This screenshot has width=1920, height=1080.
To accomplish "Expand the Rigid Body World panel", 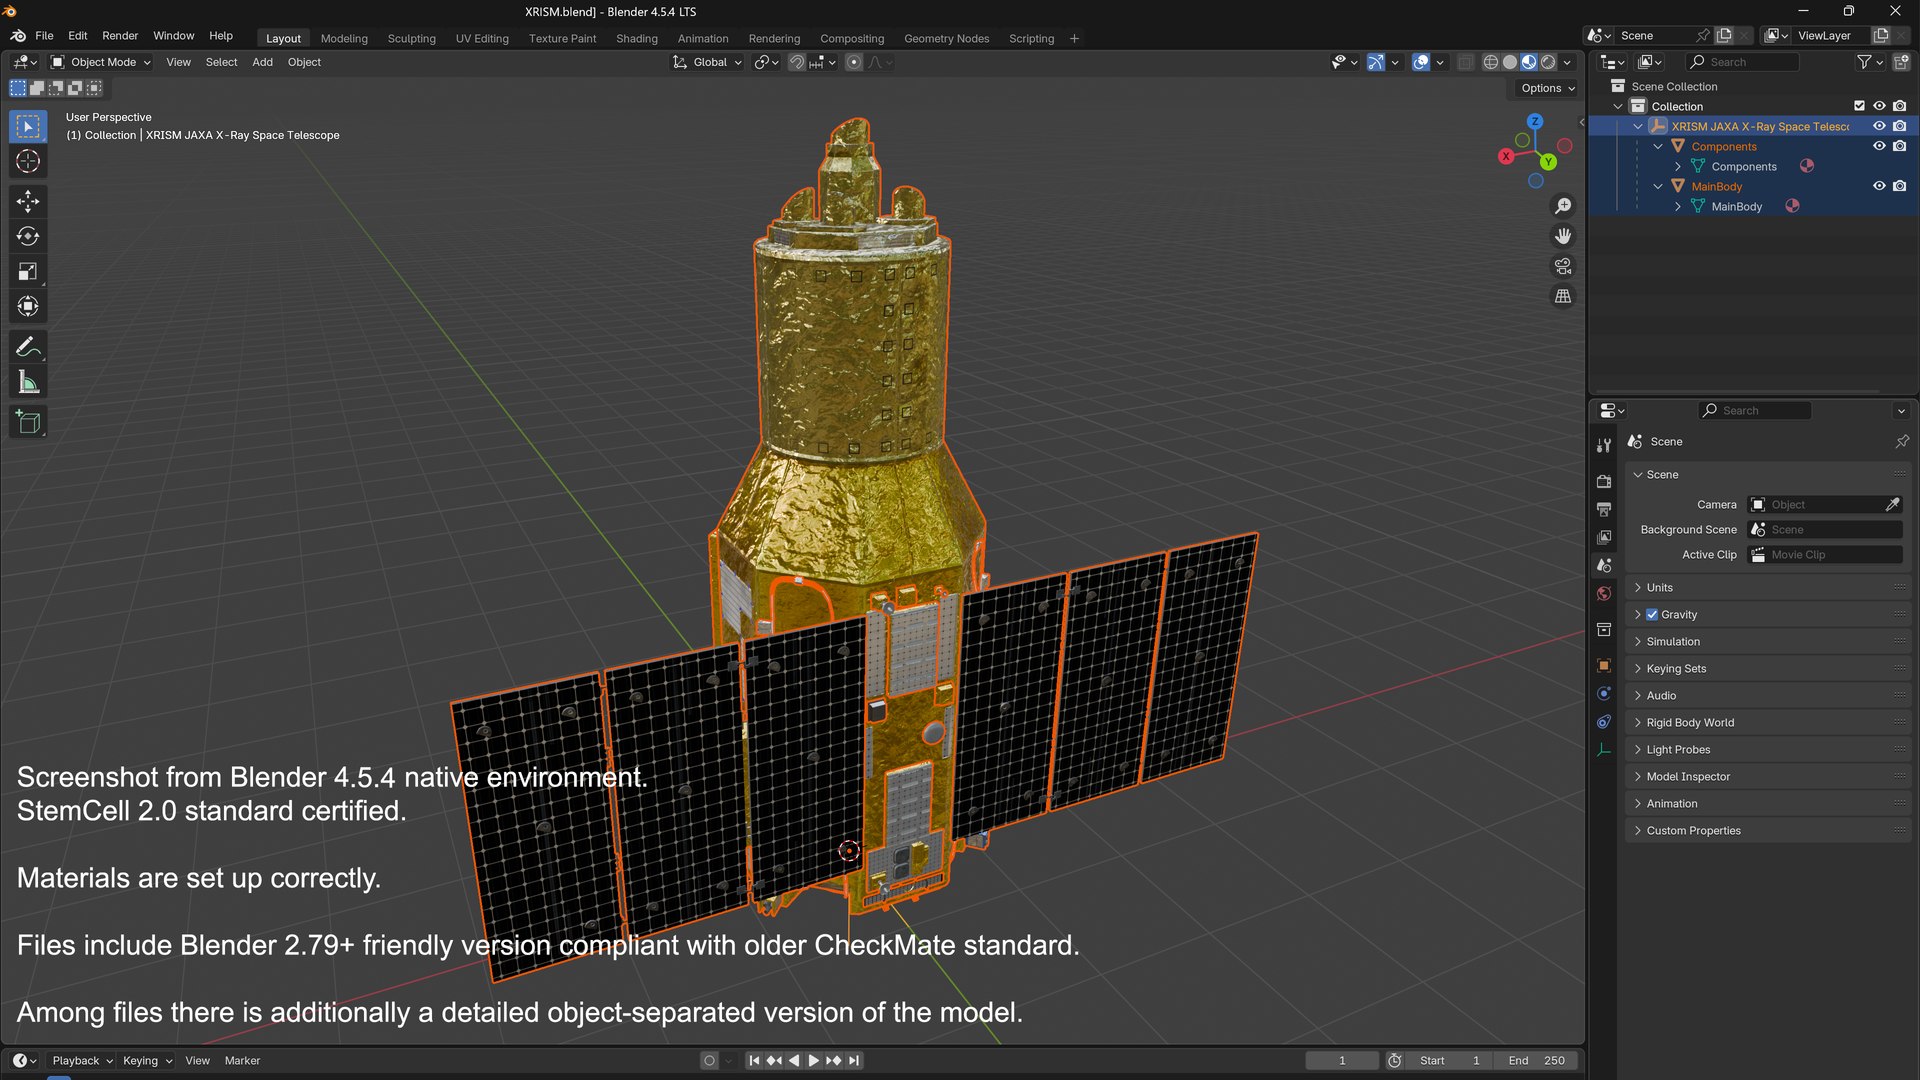I will [x=1768, y=723].
